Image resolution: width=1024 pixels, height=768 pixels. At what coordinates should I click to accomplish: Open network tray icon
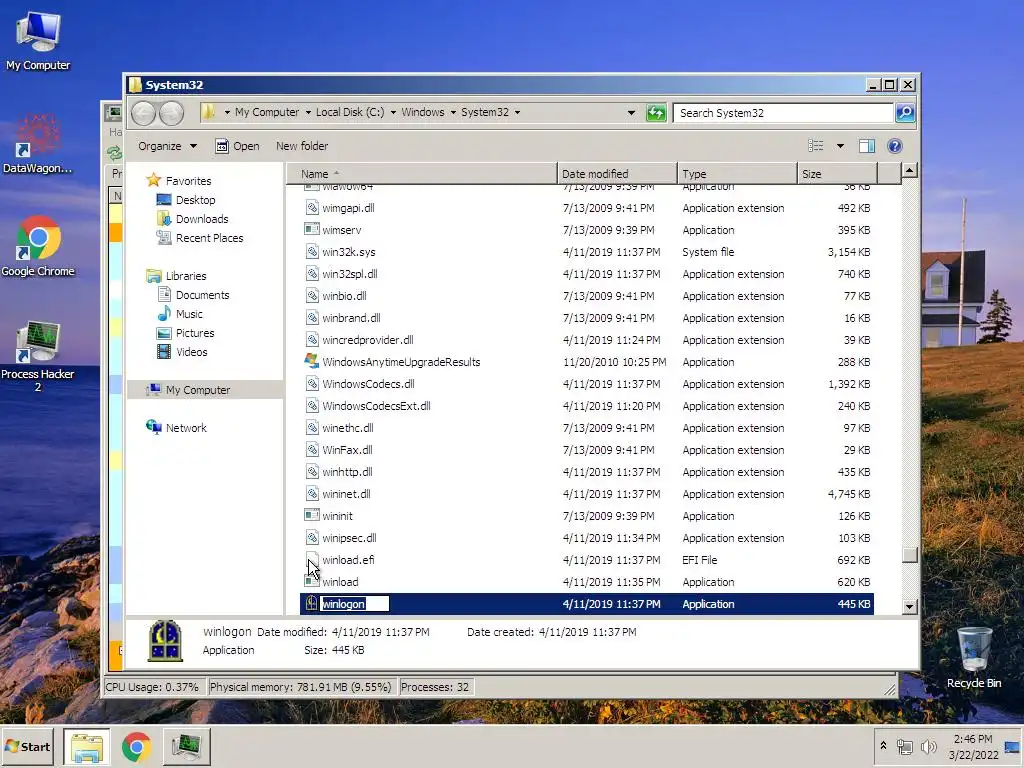[904, 746]
